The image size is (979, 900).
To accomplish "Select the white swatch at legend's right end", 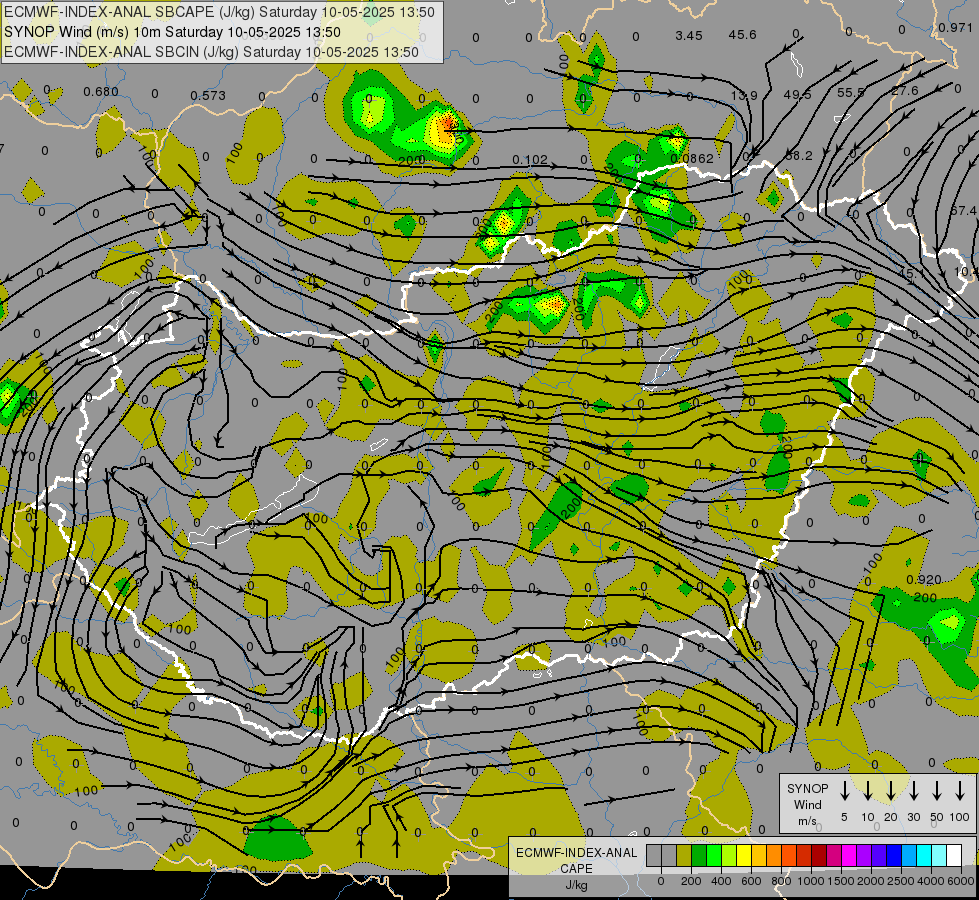I will (x=953, y=856).
